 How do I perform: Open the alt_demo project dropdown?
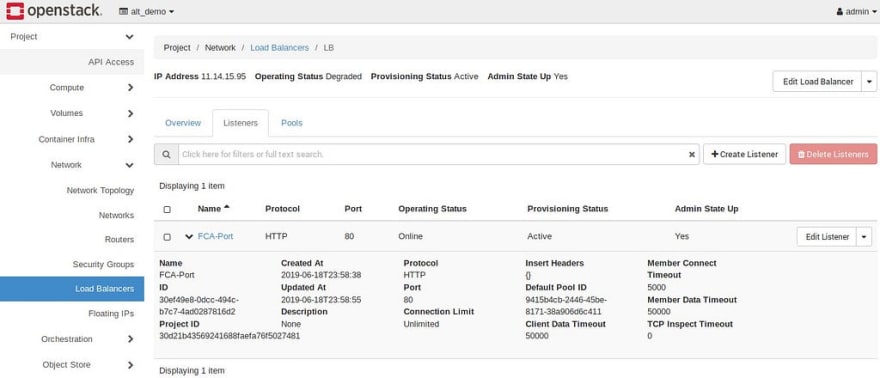(x=146, y=11)
